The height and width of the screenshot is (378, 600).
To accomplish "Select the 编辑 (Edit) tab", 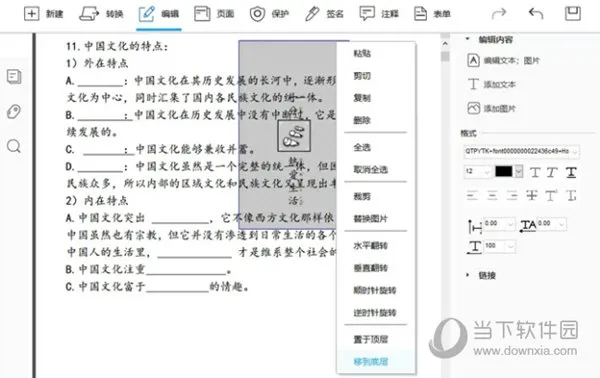I will pyautogui.click(x=158, y=14).
